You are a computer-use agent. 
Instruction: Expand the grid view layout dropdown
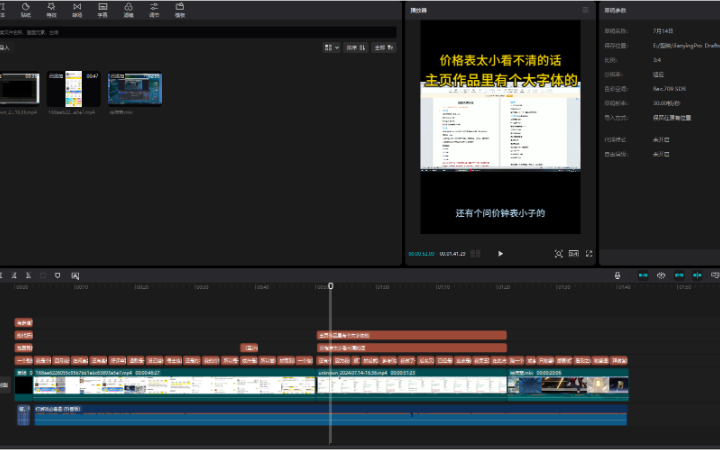tap(331, 47)
